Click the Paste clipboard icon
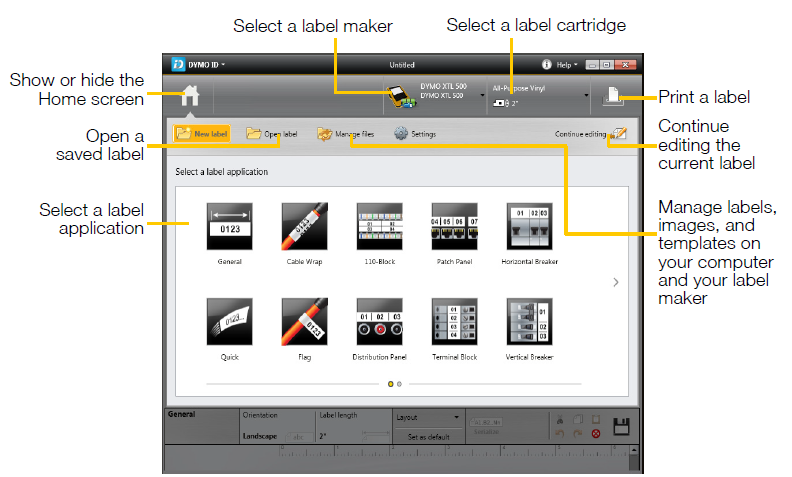This screenshot has width=792, height=477. click(596, 419)
